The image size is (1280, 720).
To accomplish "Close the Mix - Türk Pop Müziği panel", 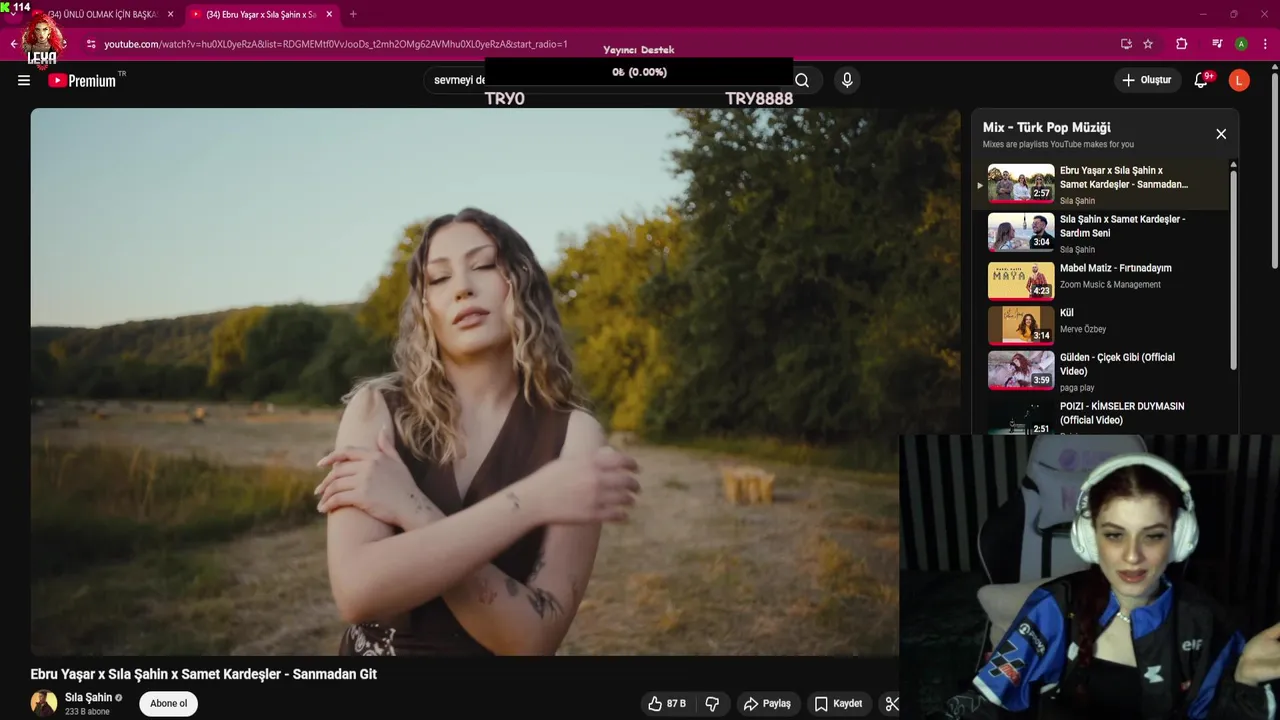I will coord(1221,134).
